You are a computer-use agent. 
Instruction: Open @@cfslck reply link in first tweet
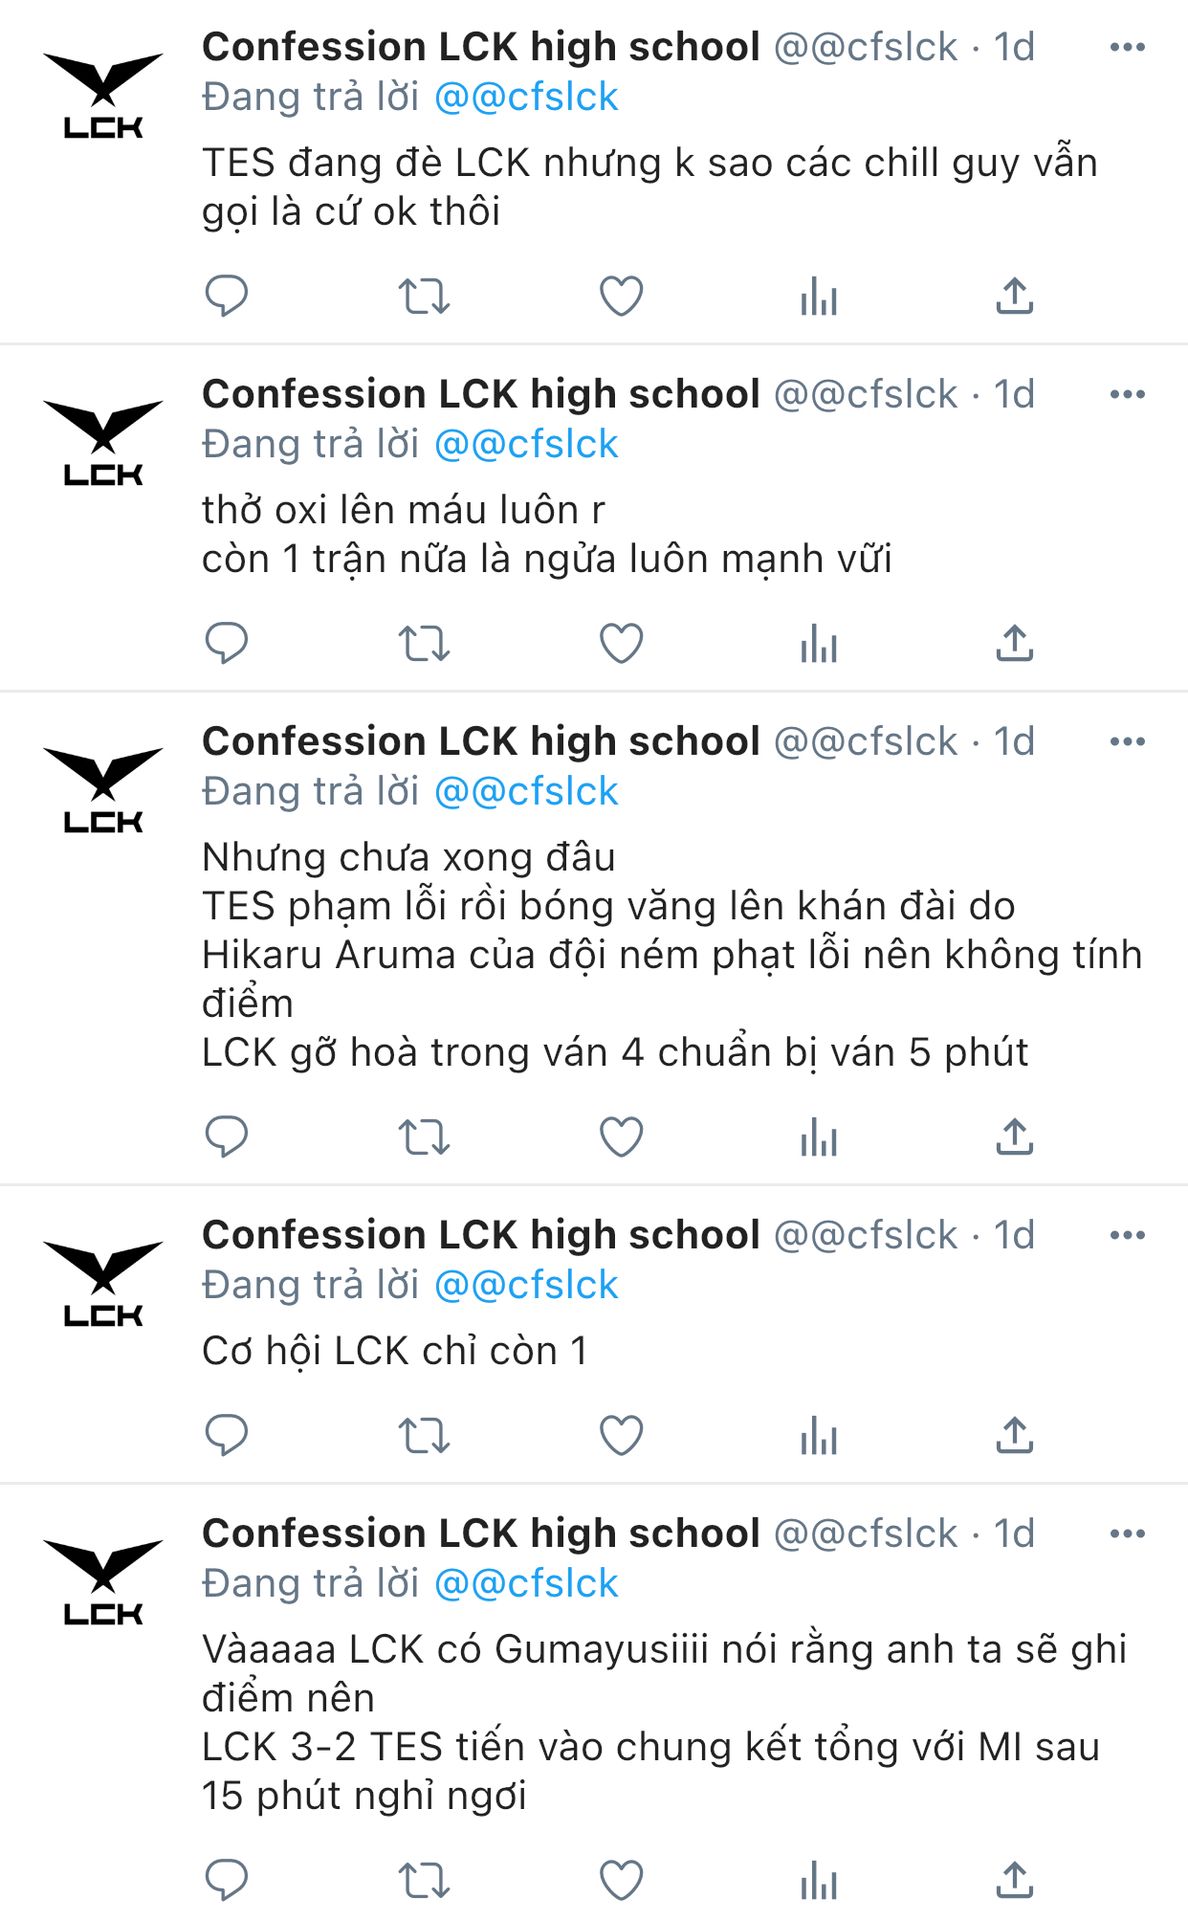coord(526,97)
